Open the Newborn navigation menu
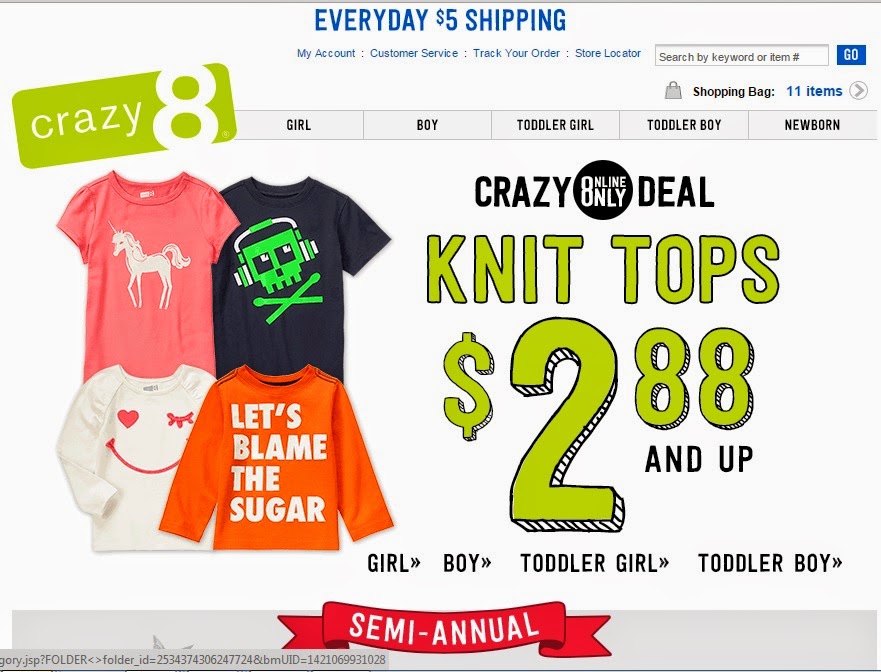Viewport: 881px width, 672px height. [812, 125]
